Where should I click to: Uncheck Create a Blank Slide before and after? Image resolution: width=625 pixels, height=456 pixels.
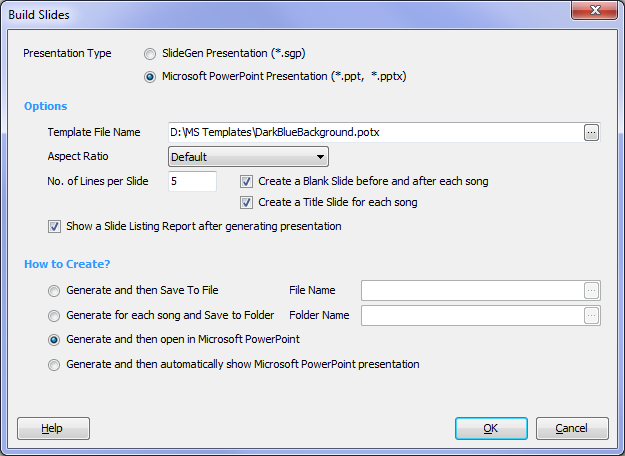coord(246,182)
